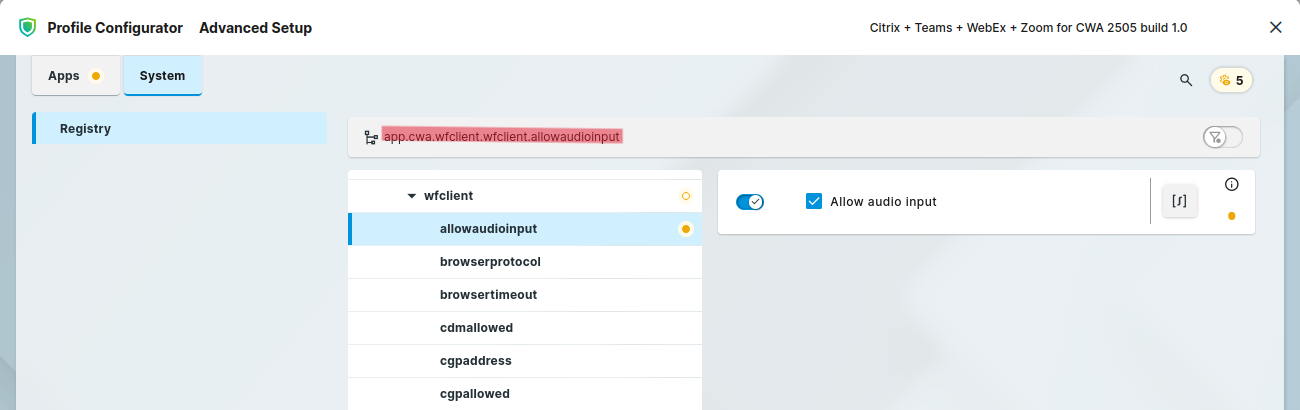Click the orange modified dot on allowaudioinput row
This screenshot has width=1300, height=410.
click(685, 229)
